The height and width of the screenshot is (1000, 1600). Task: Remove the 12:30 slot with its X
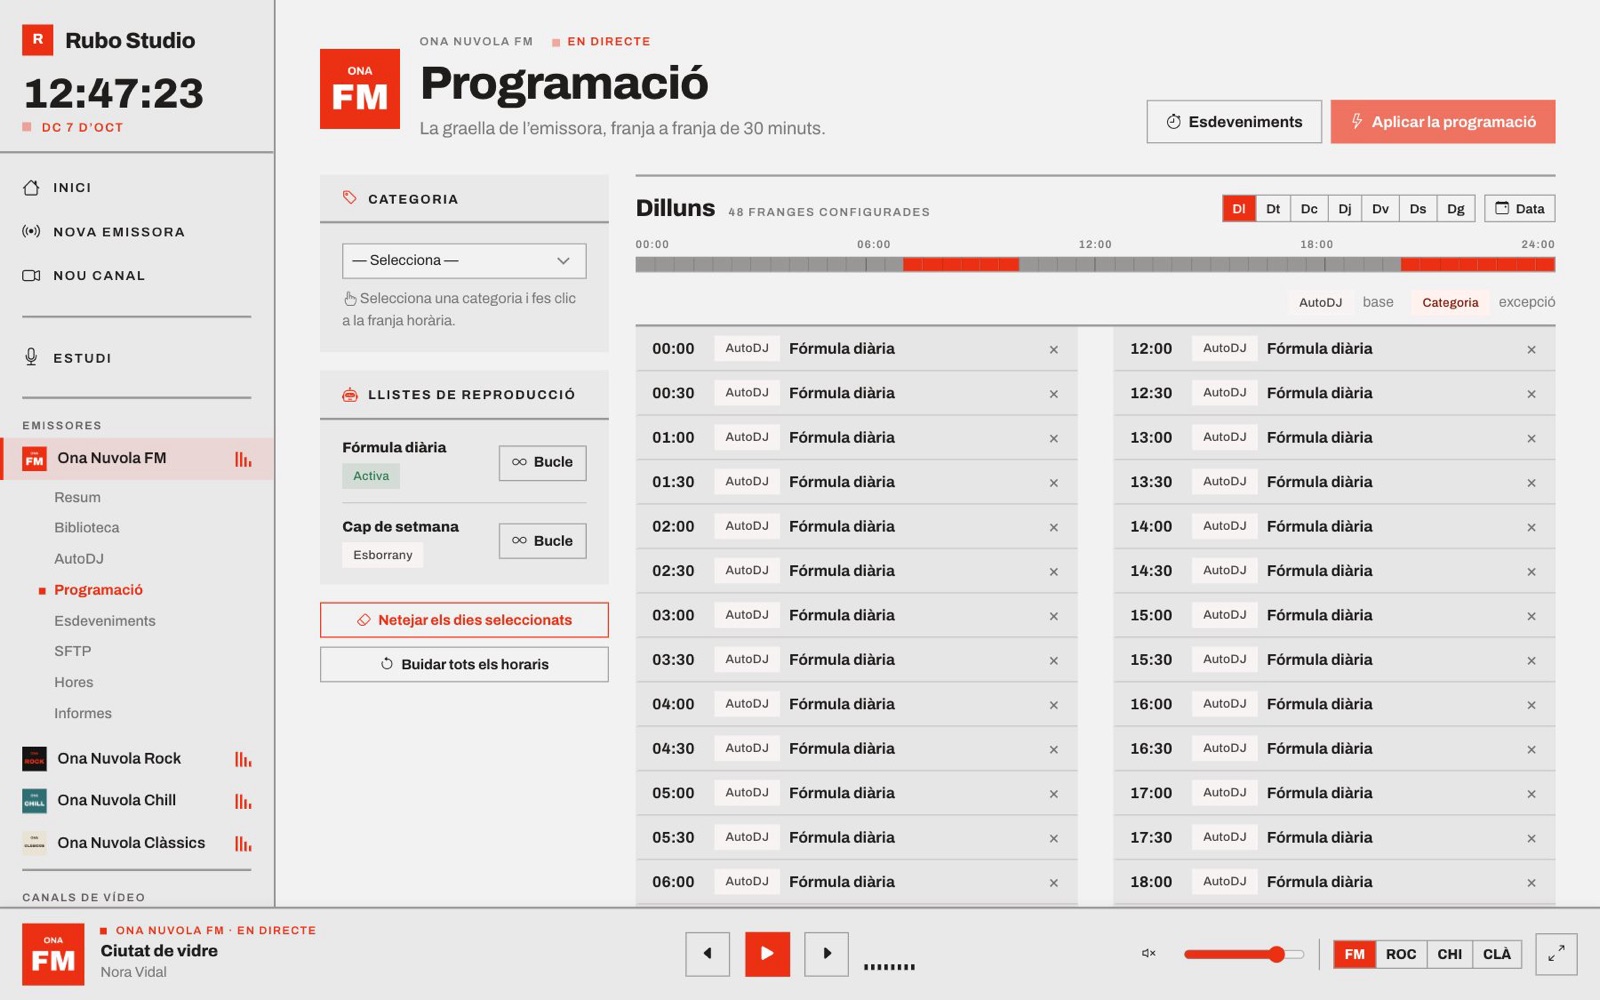coord(1531,394)
